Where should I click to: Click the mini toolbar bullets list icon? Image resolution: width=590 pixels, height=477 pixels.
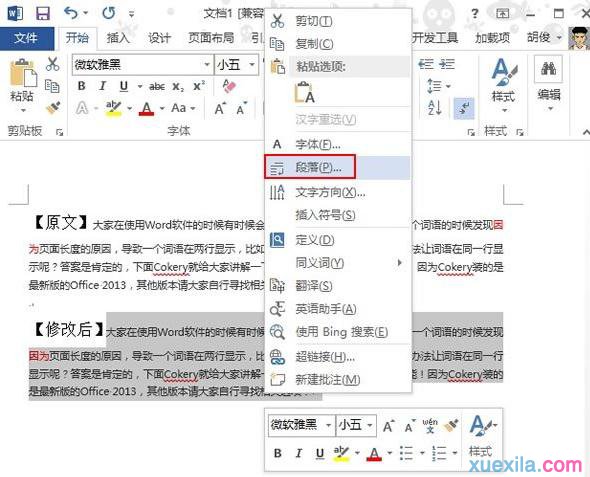tap(406, 453)
